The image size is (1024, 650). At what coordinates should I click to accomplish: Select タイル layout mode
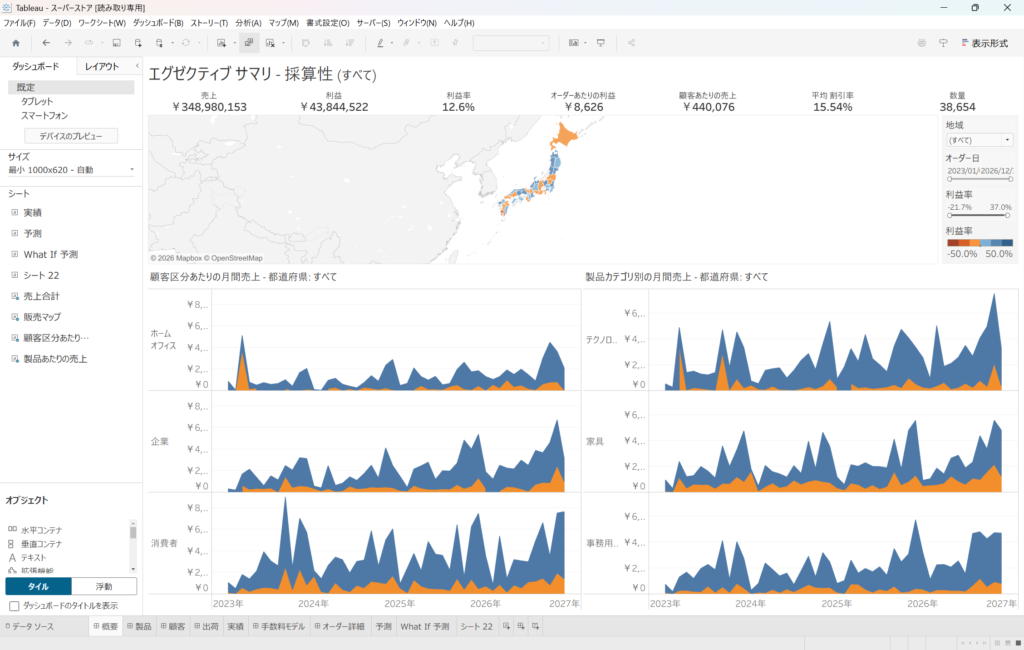coord(38,586)
